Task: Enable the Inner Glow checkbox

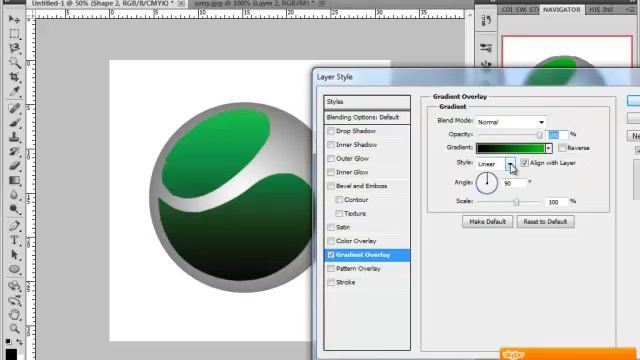Action: tap(331, 172)
